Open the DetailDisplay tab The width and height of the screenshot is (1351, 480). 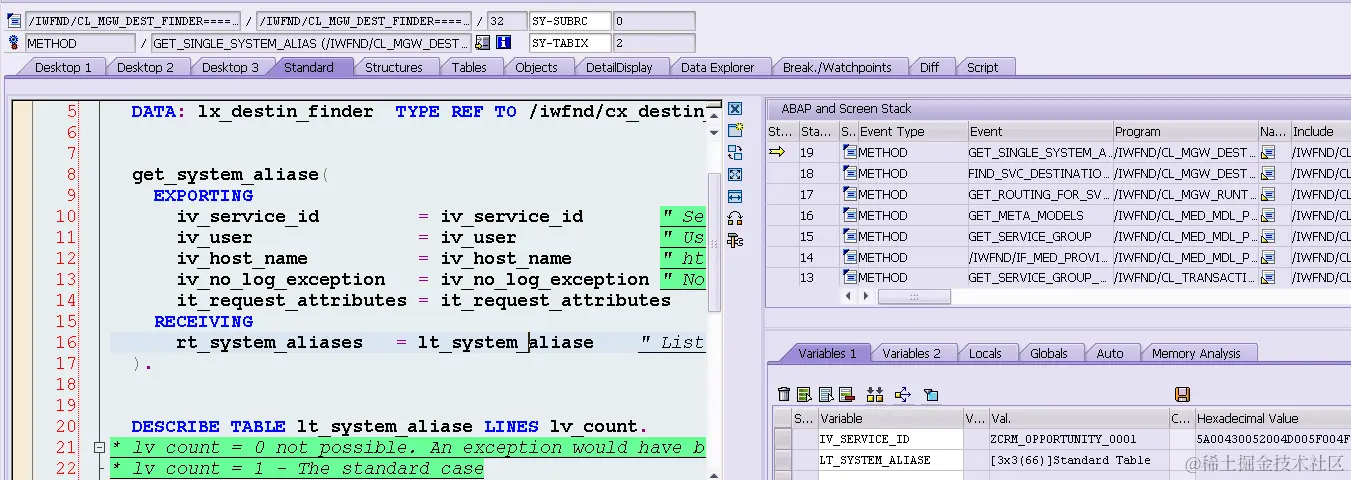tap(619, 67)
